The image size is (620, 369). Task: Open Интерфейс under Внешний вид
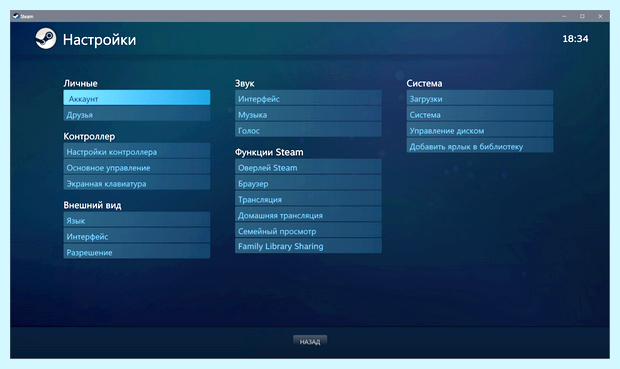pyautogui.click(x=136, y=235)
